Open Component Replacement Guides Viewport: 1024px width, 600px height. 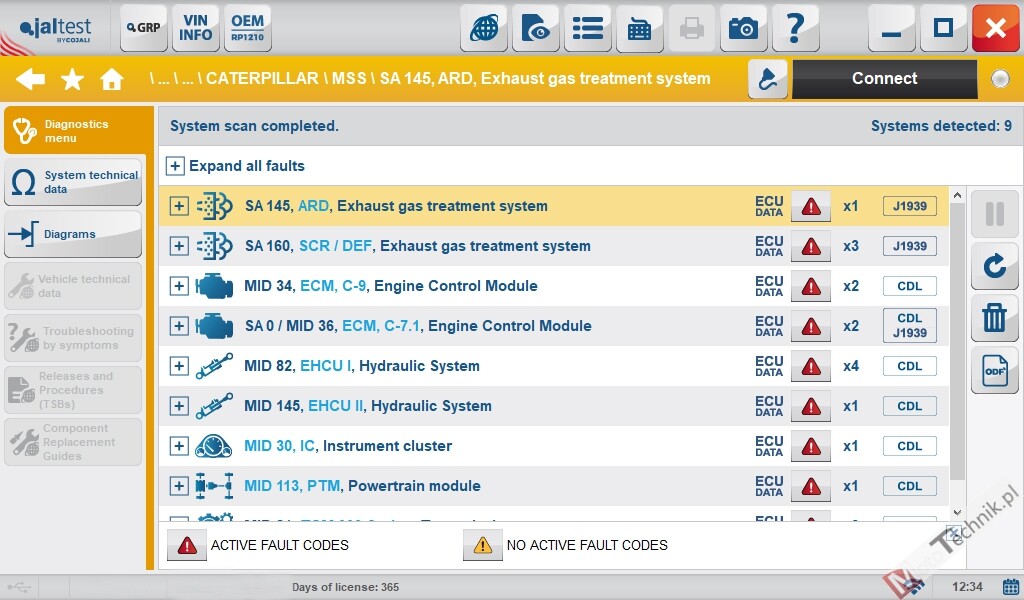[x=73, y=442]
